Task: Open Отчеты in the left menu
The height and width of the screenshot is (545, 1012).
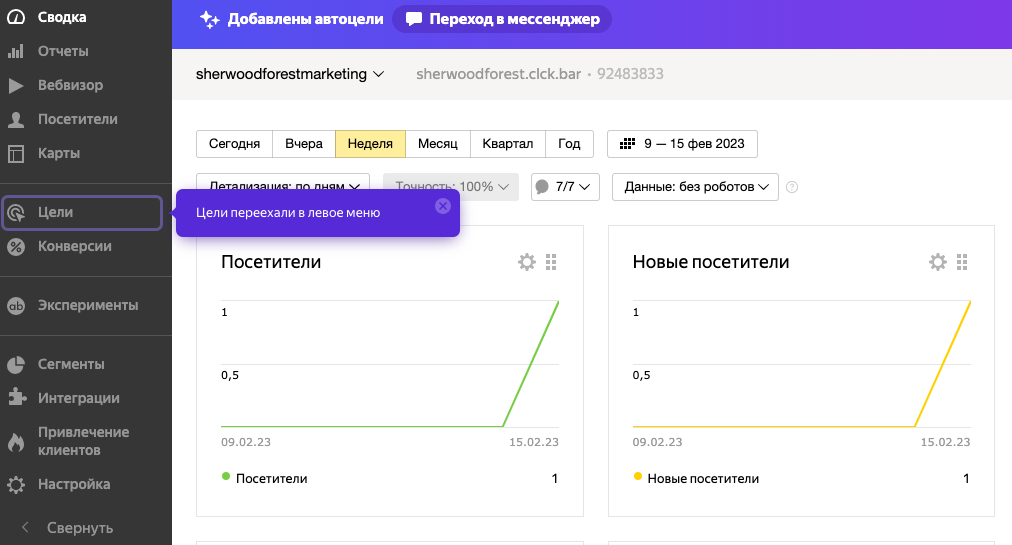Action: click(63, 51)
